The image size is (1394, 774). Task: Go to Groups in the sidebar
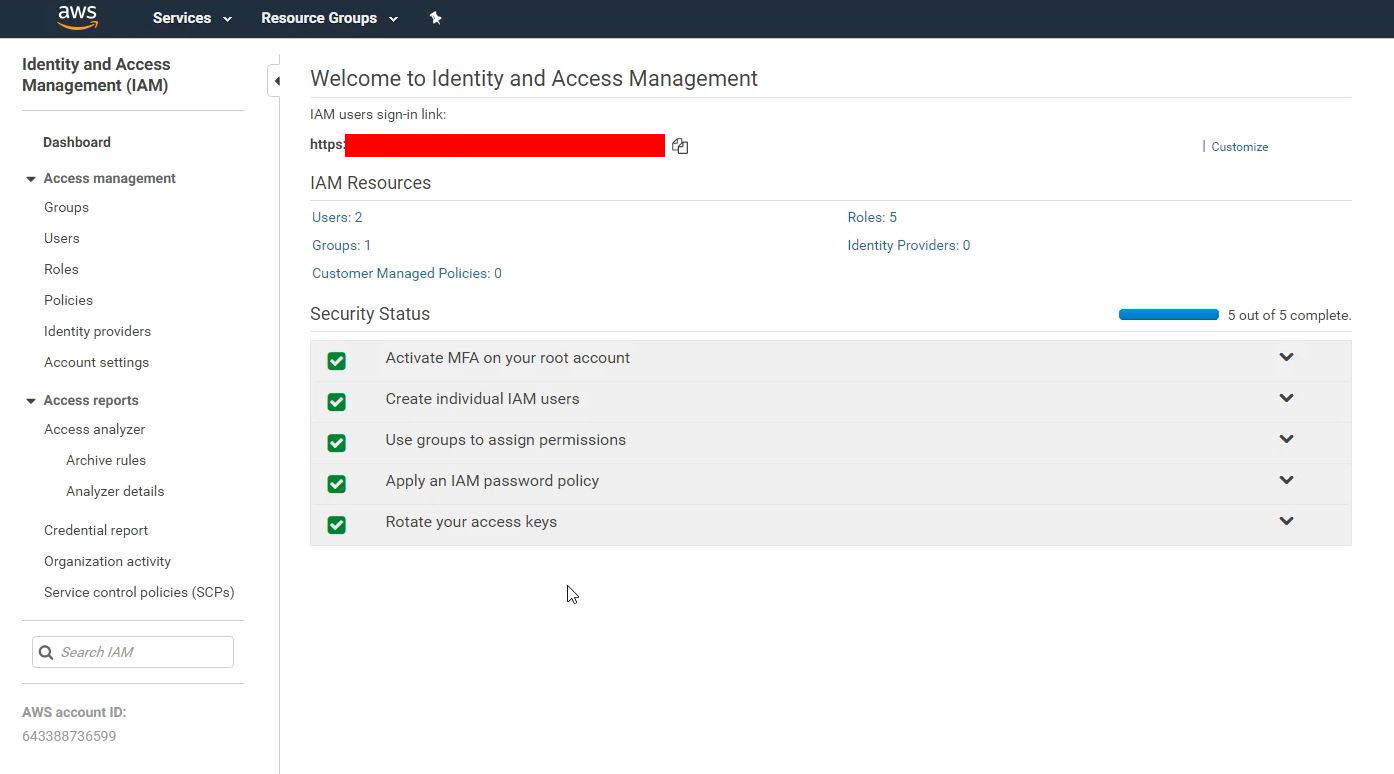[x=66, y=207]
